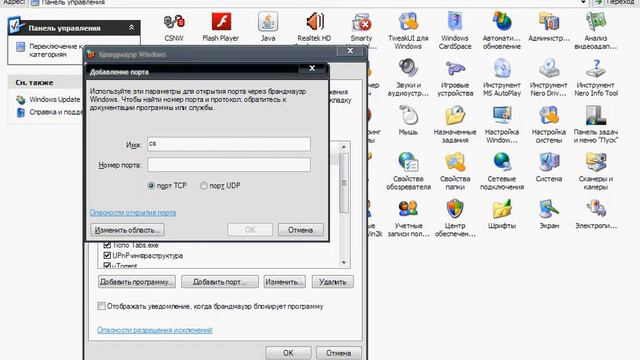Open the Администрирование icon
Image resolution: width=640 pixels, height=360 pixels.
pos(549,22)
